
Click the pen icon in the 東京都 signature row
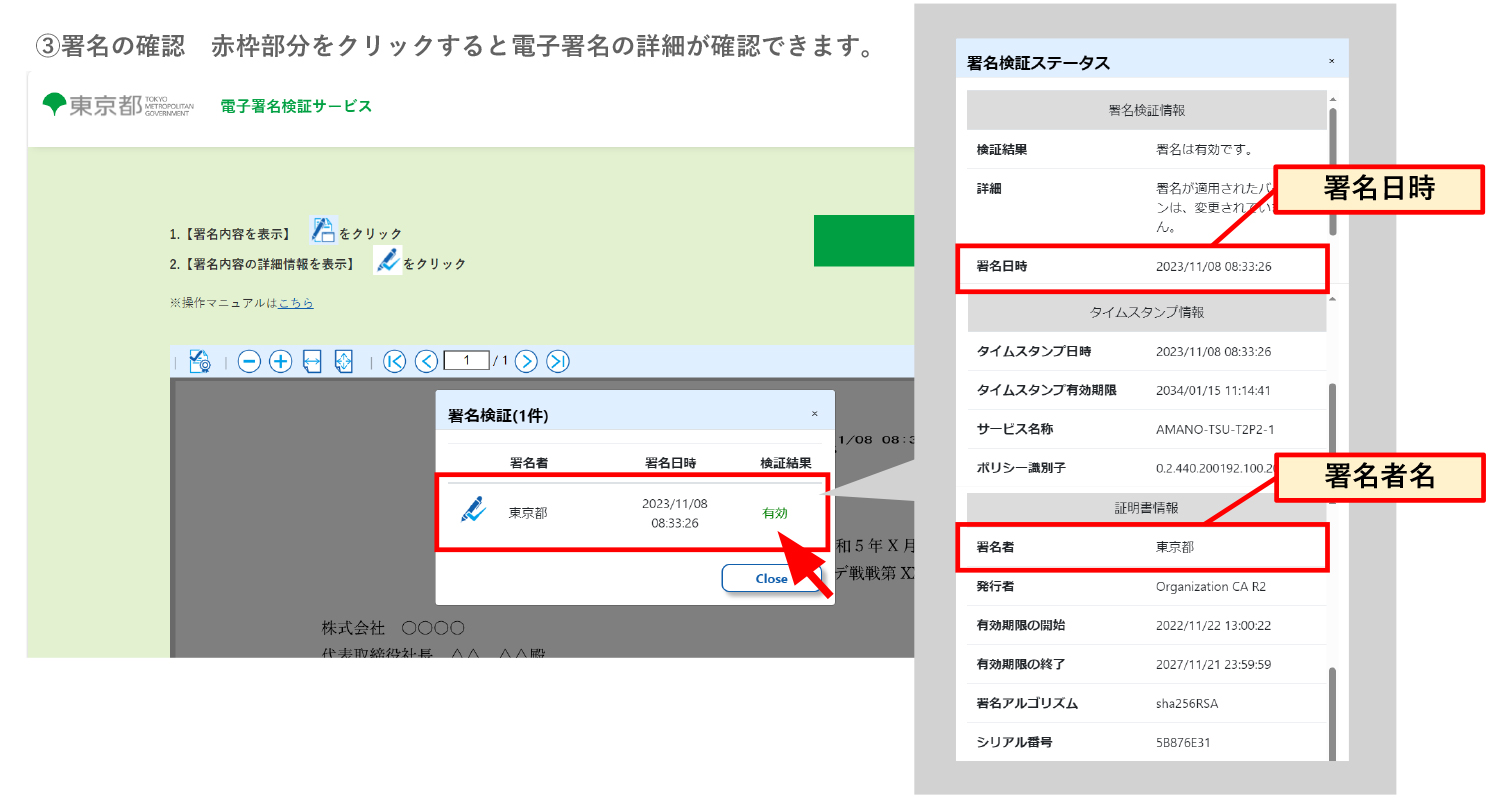(473, 511)
